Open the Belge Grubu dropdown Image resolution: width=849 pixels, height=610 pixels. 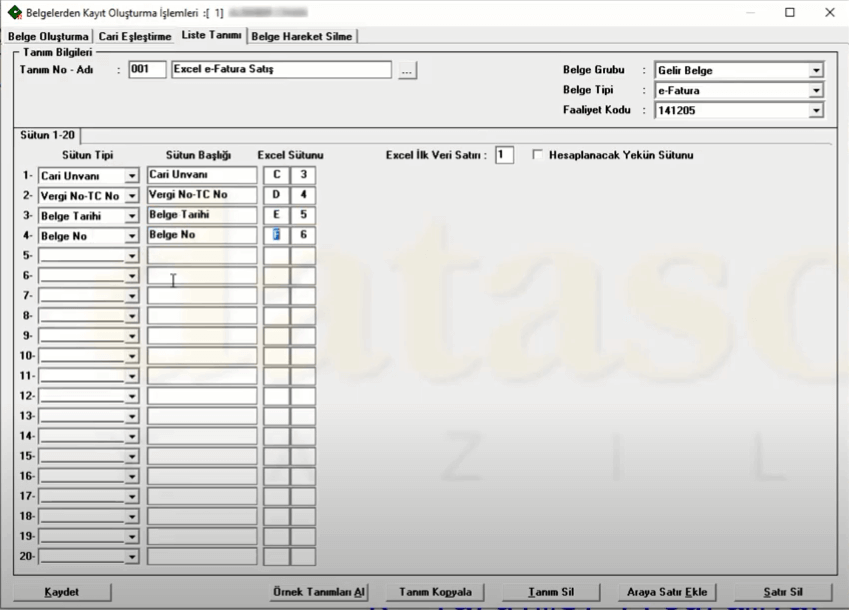coord(816,71)
